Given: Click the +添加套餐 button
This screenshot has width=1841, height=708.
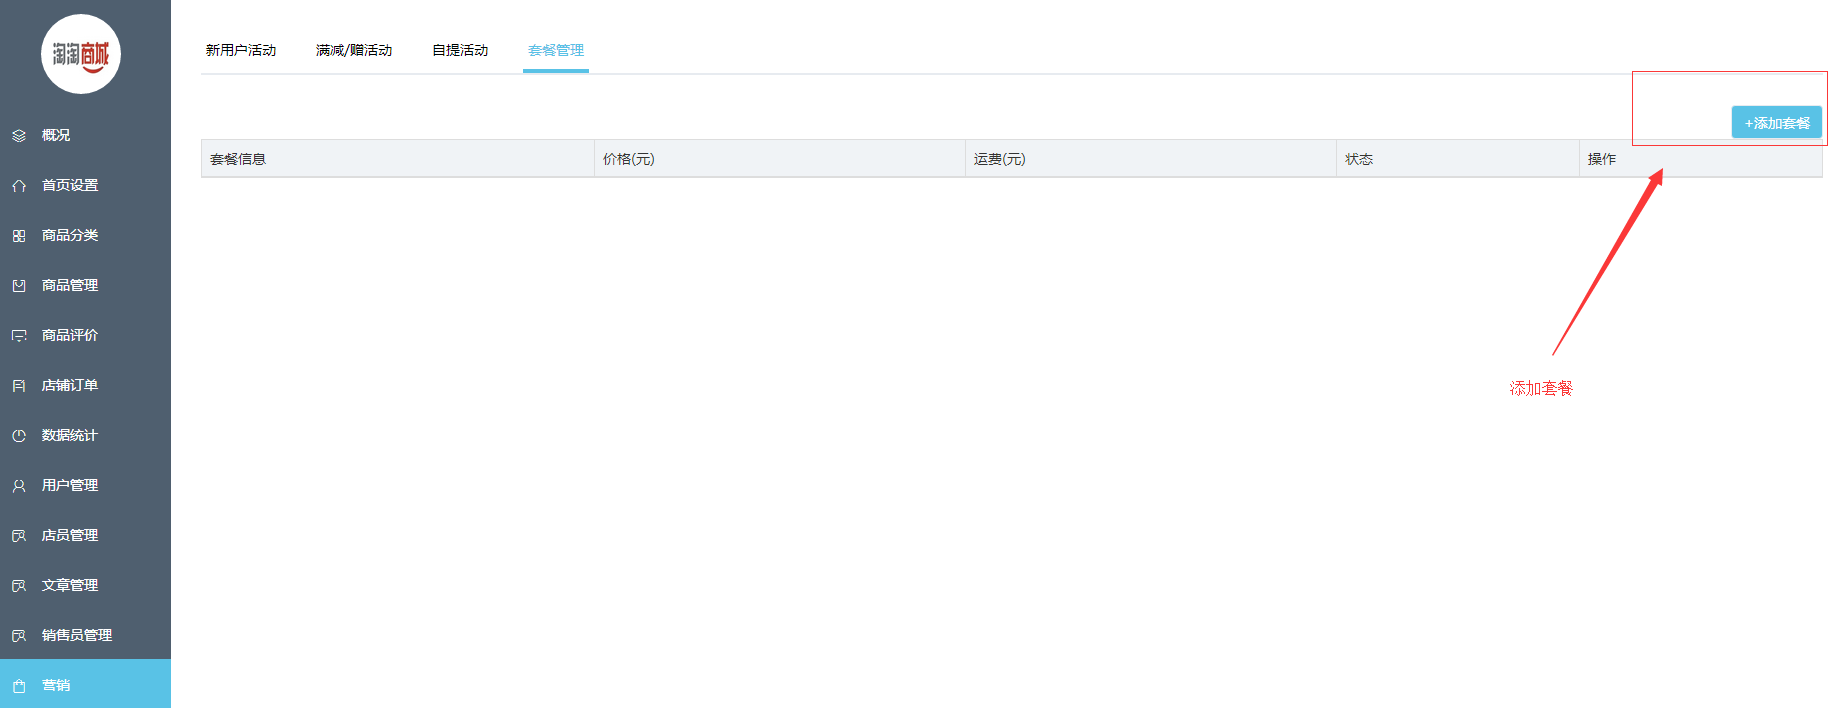Looking at the screenshot, I should [x=1777, y=122].
